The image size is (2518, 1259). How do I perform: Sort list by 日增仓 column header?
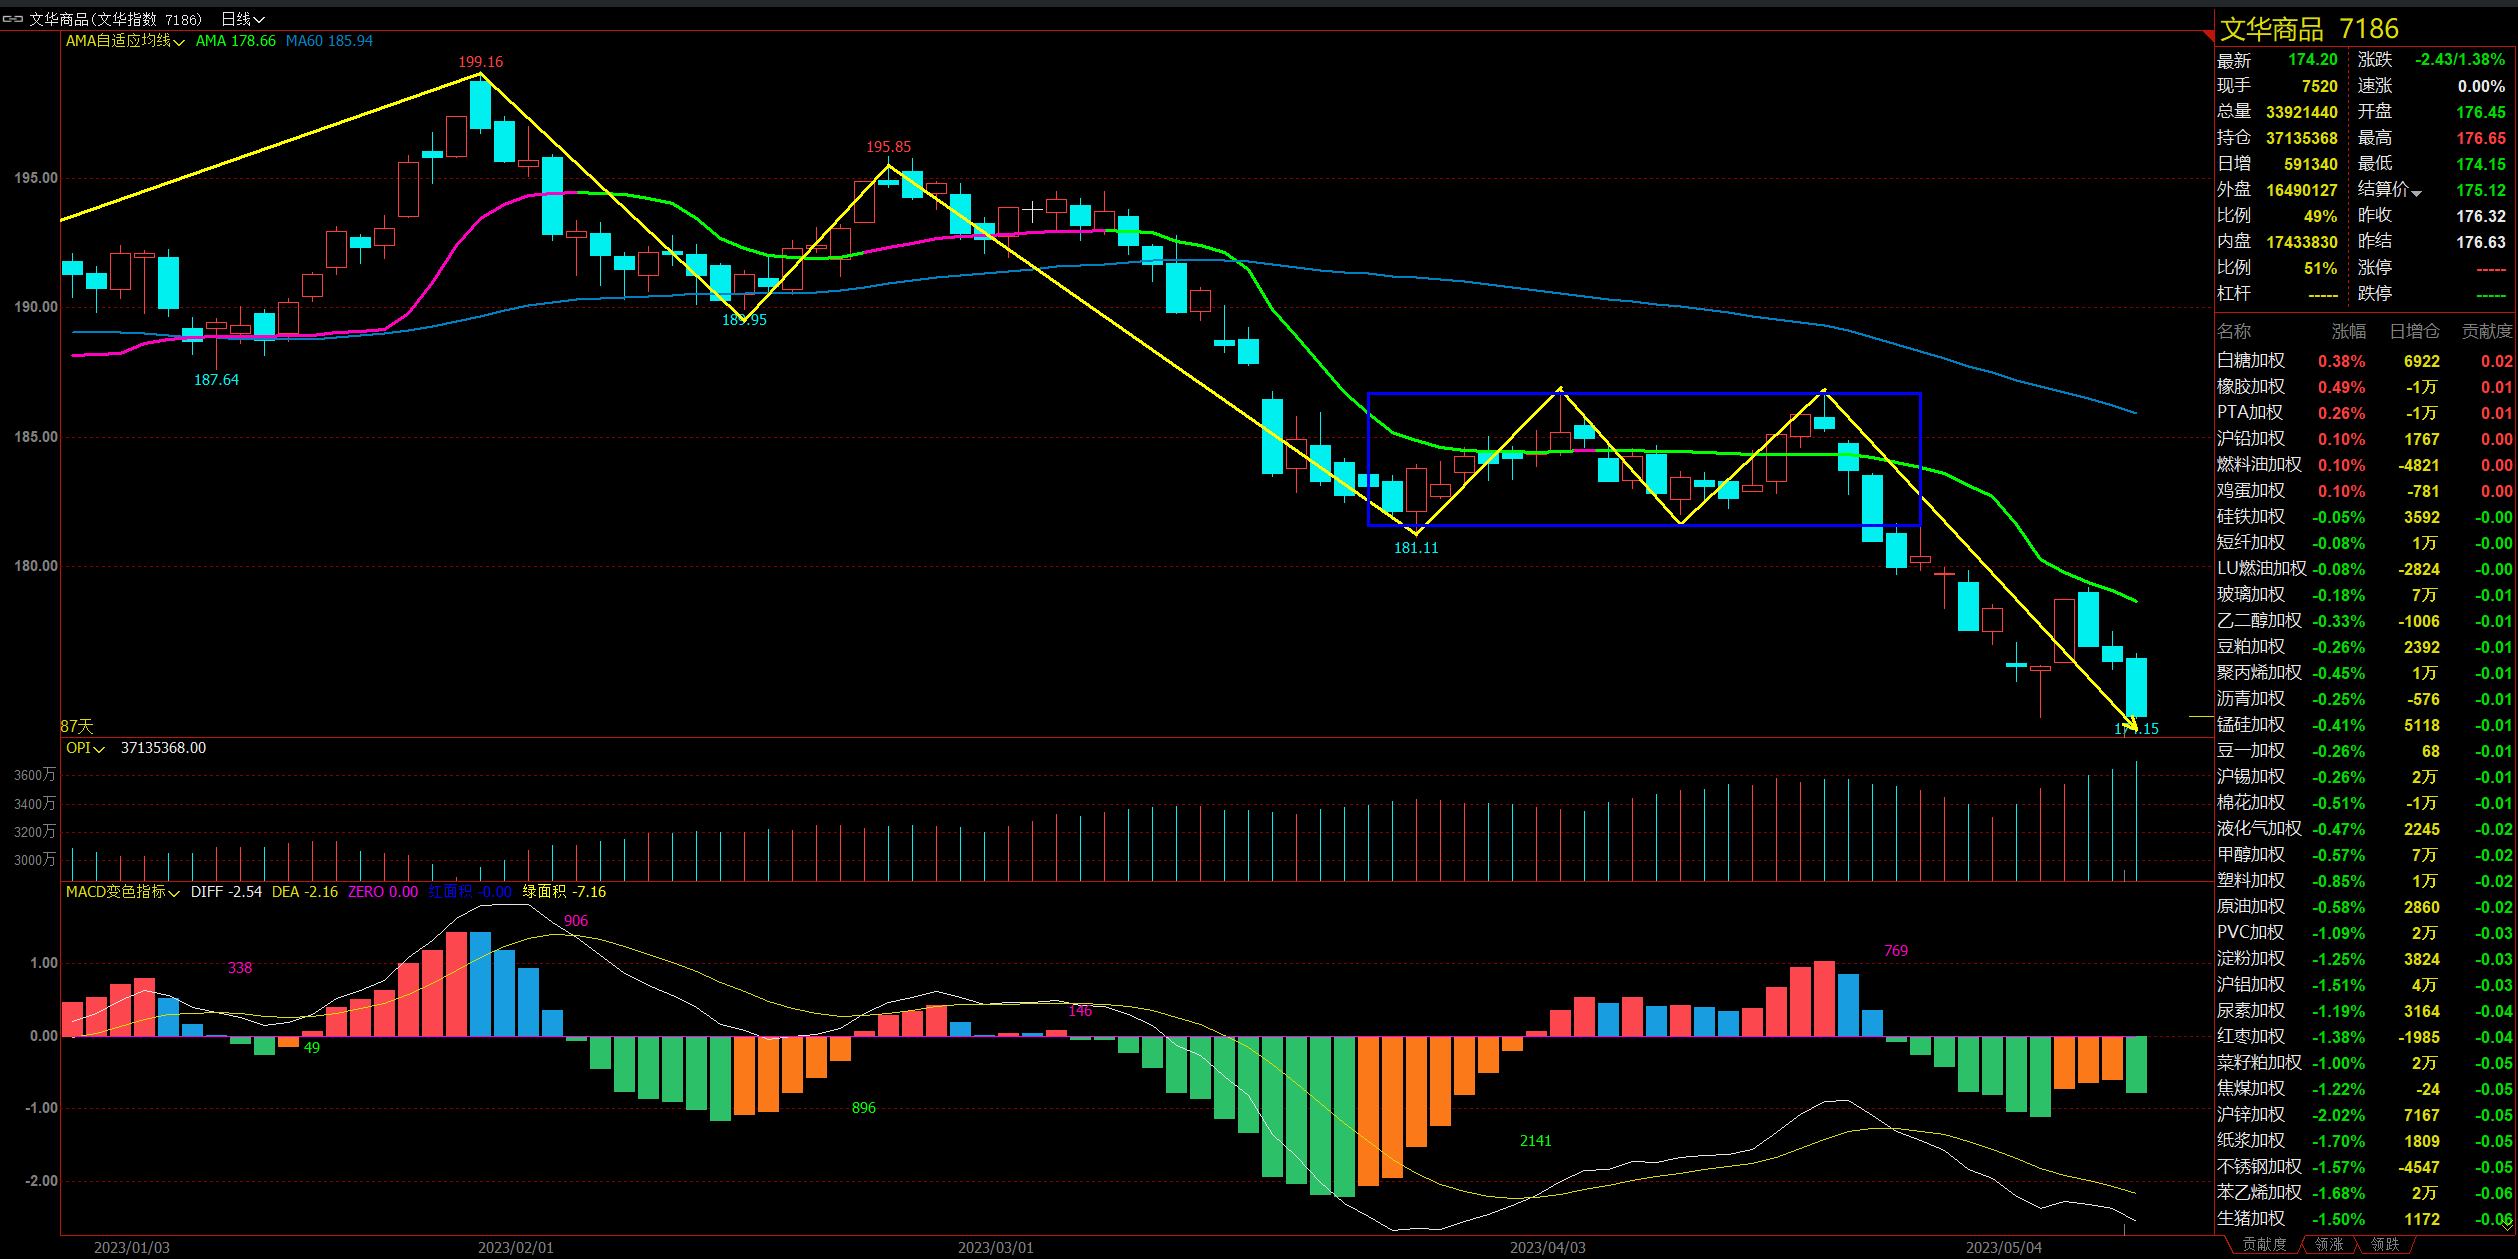pyautogui.click(x=2414, y=331)
